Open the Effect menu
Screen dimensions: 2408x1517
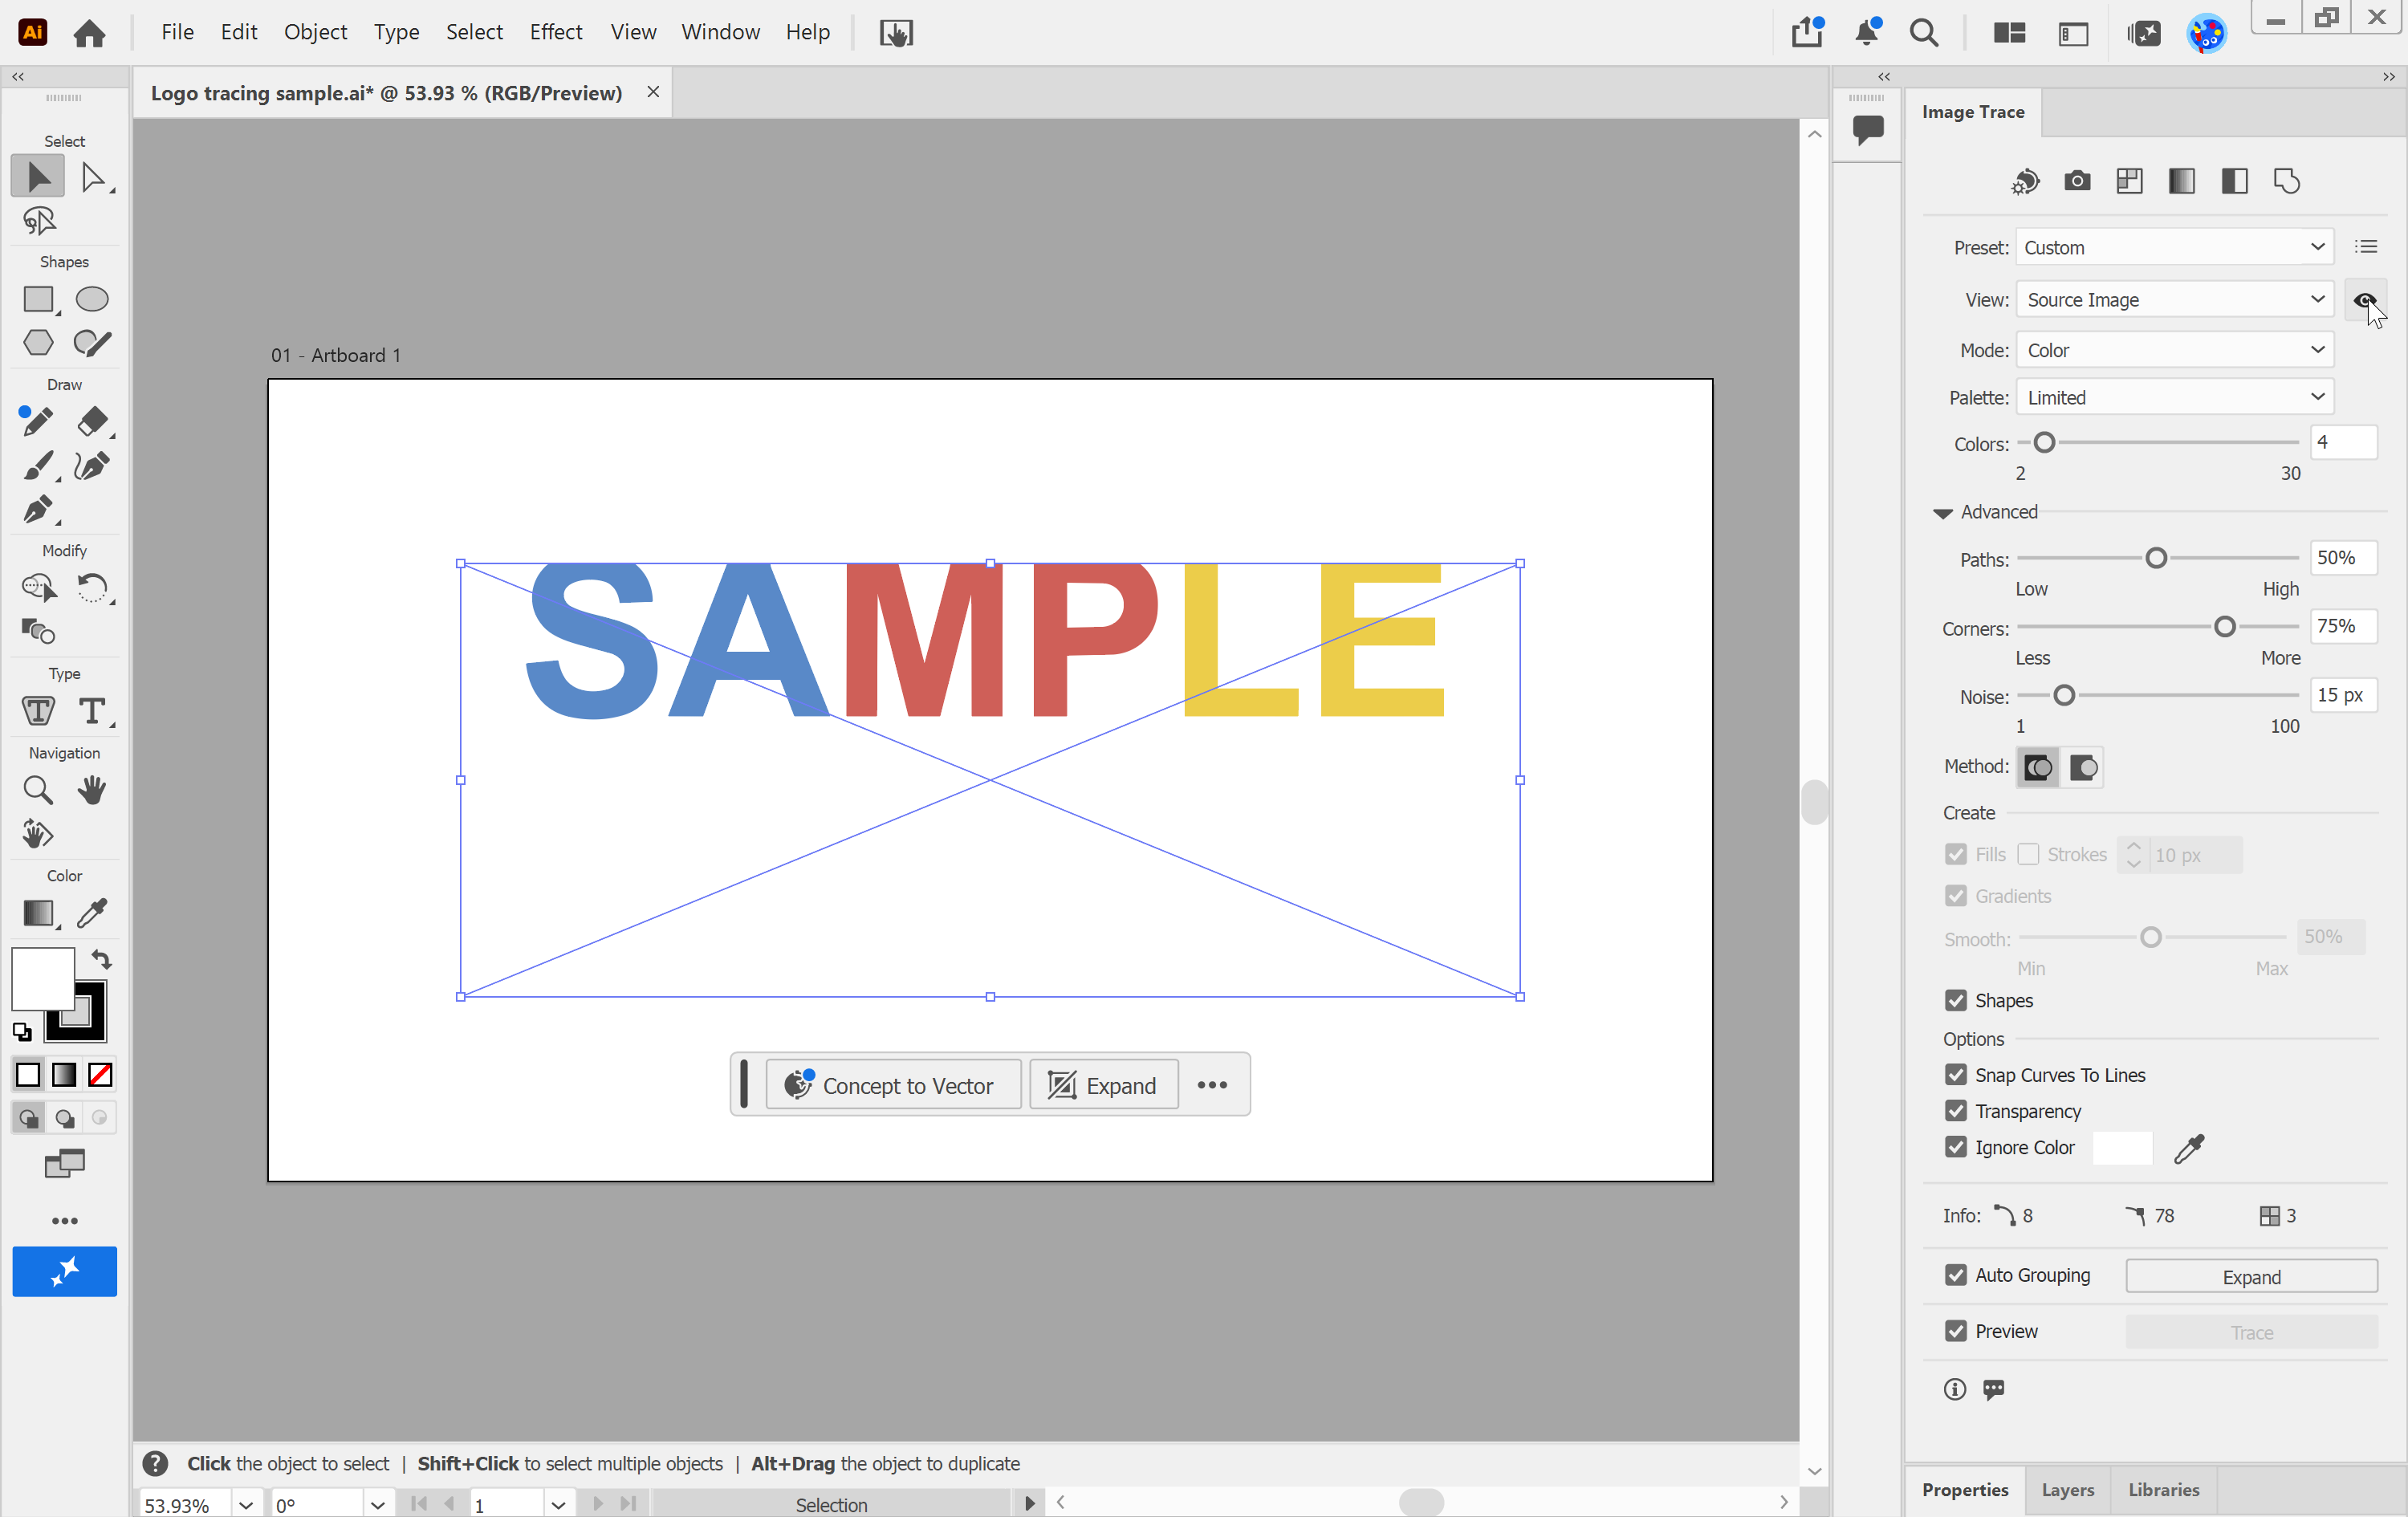click(x=555, y=32)
